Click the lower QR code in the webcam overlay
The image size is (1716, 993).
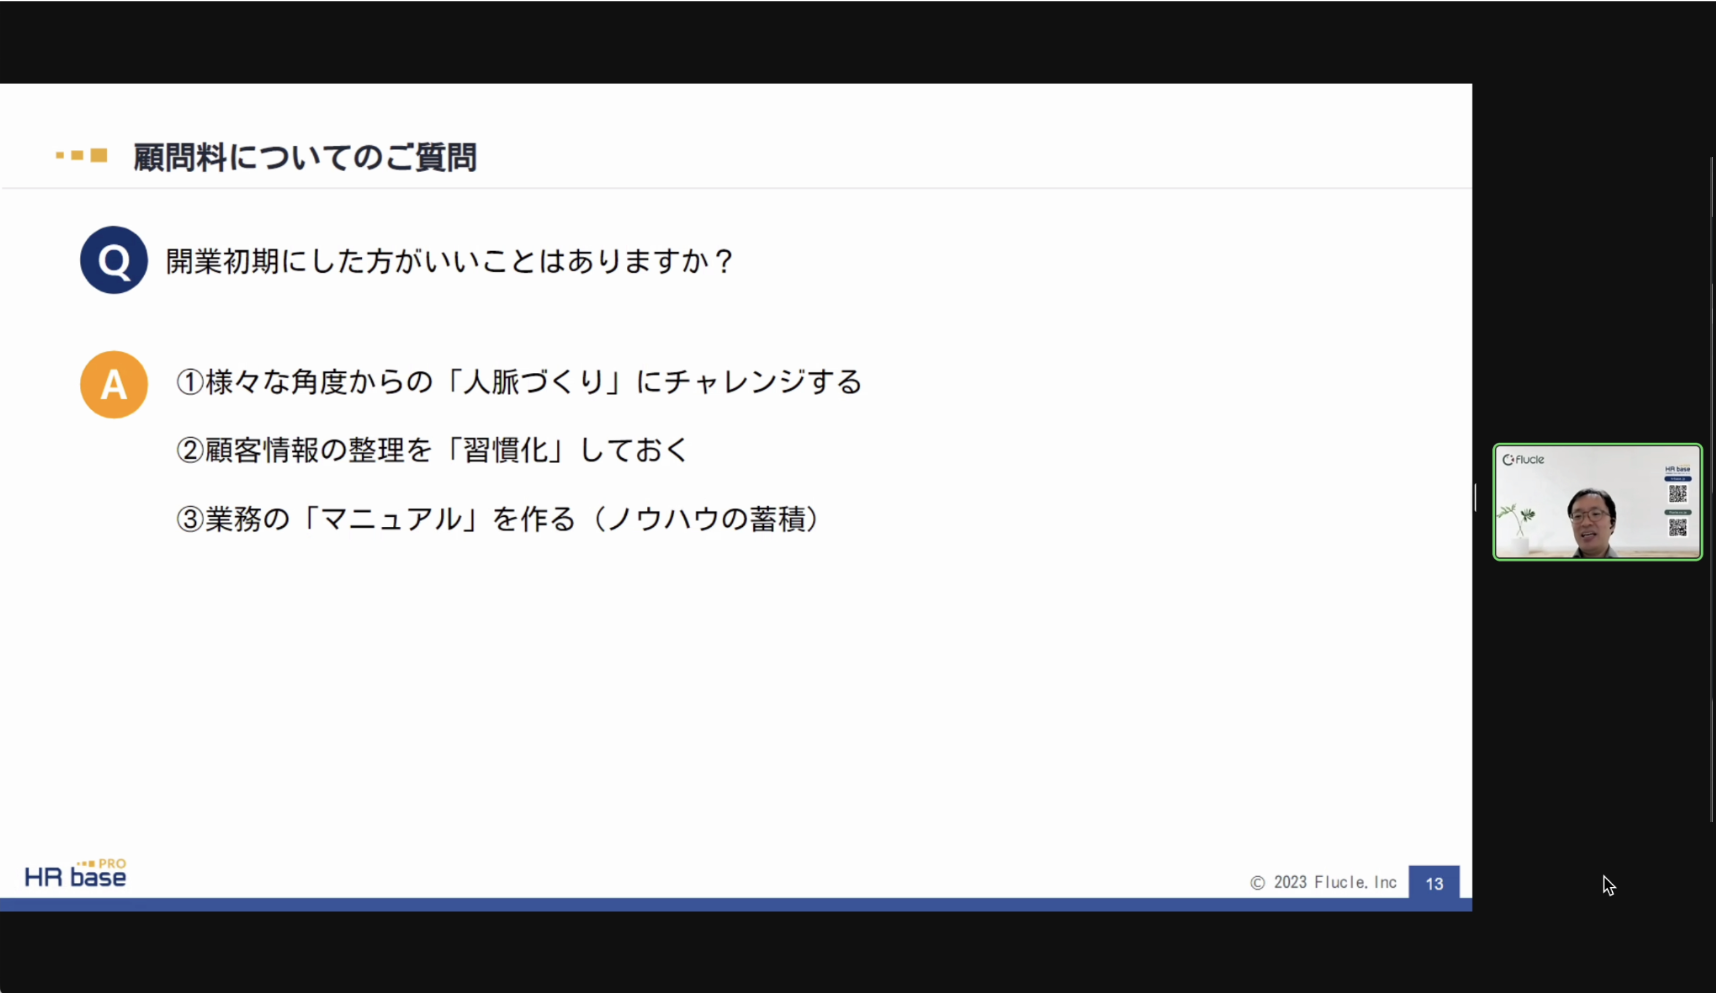point(1679,529)
